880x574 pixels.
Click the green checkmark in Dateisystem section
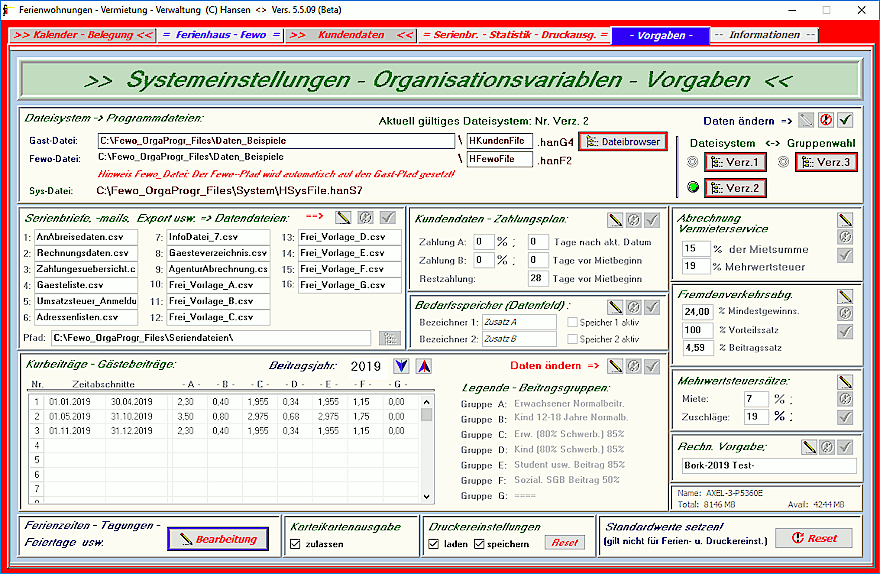point(846,120)
